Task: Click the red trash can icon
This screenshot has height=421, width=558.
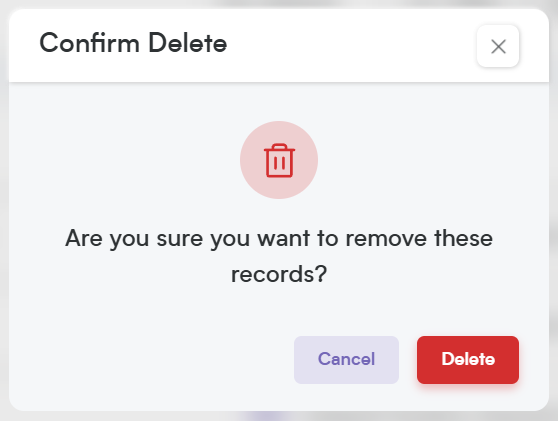Action: [279, 160]
